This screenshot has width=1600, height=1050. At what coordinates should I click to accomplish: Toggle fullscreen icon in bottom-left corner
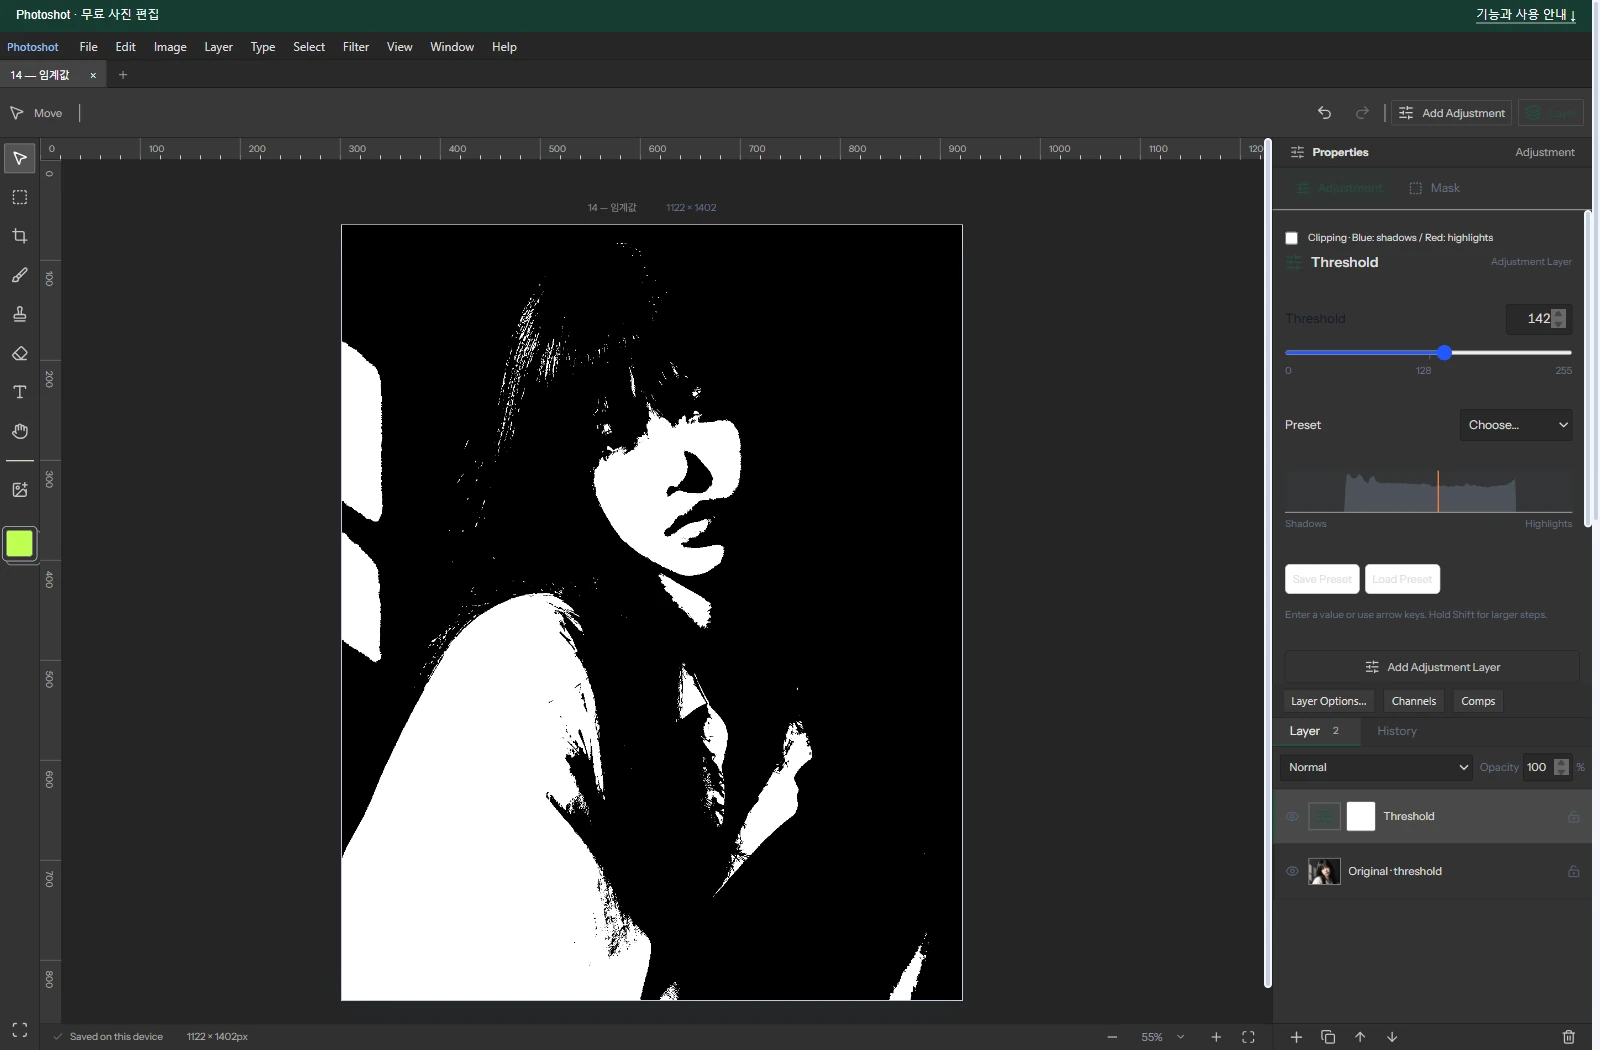[19, 1030]
